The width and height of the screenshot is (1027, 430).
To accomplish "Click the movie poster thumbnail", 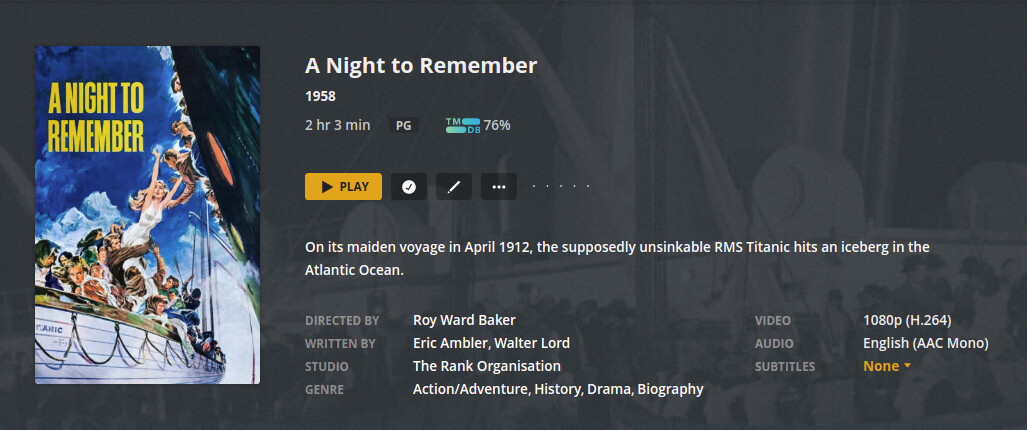I will tap(147, 215).
